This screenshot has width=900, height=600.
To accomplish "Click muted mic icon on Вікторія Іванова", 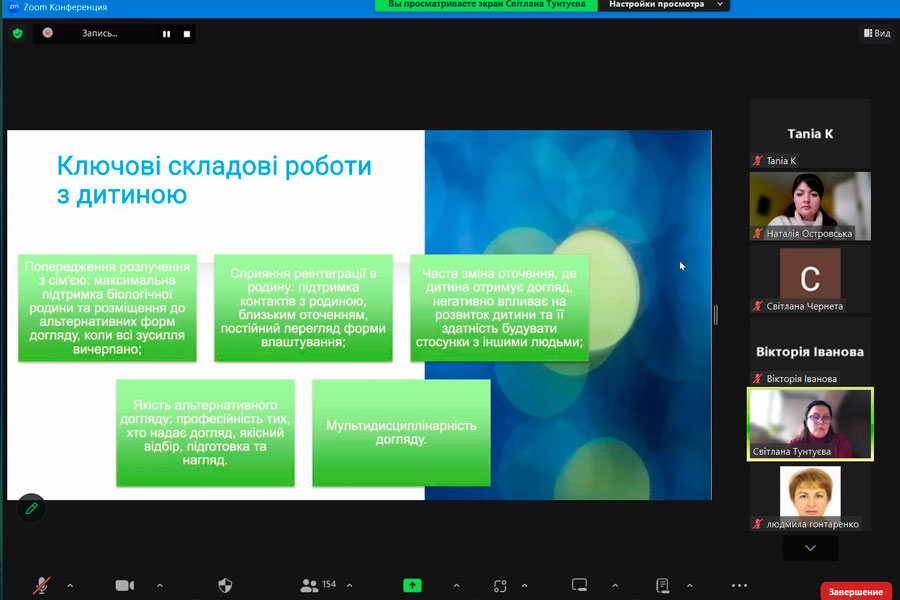I will tap(758, 378).
